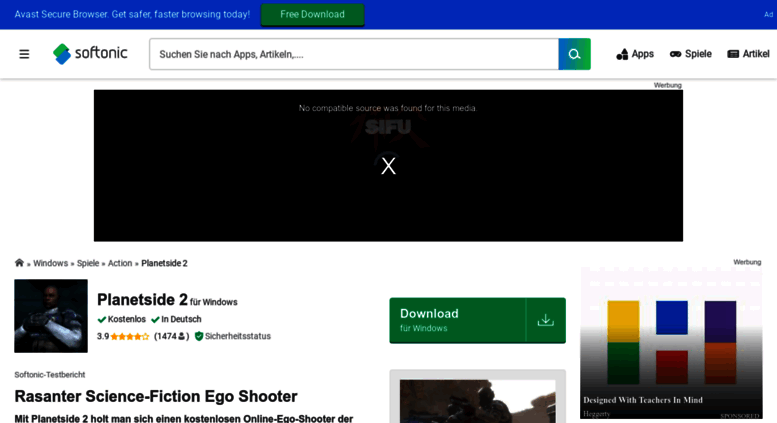The height and width of the screenshot is (423, 777).
Task: Click the Avast Free Download button
Action: pyautogui.click(x=312, y=14)
